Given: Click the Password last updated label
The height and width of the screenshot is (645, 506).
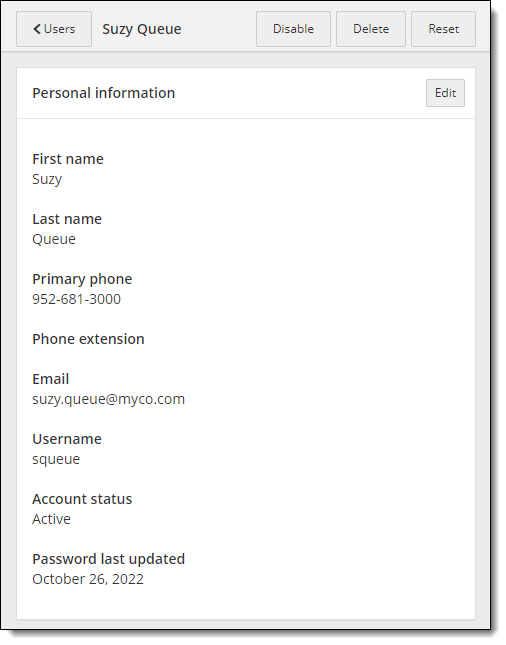Looking at the screenshot, I should (109, 559).
